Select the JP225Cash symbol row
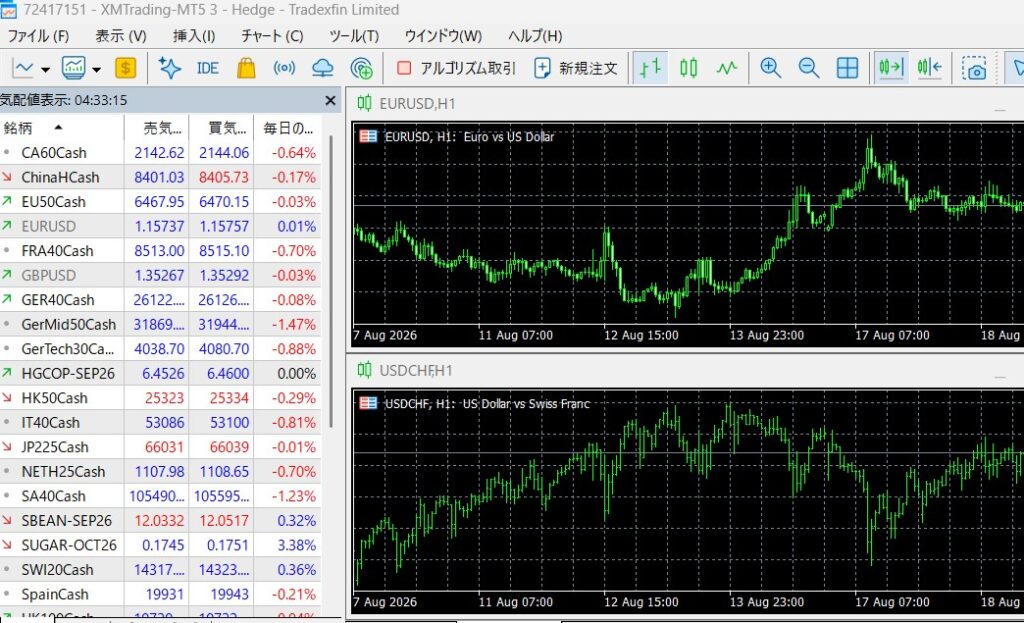The width and height of the screenshot is (1024, 623). click(x=160, y=447)
